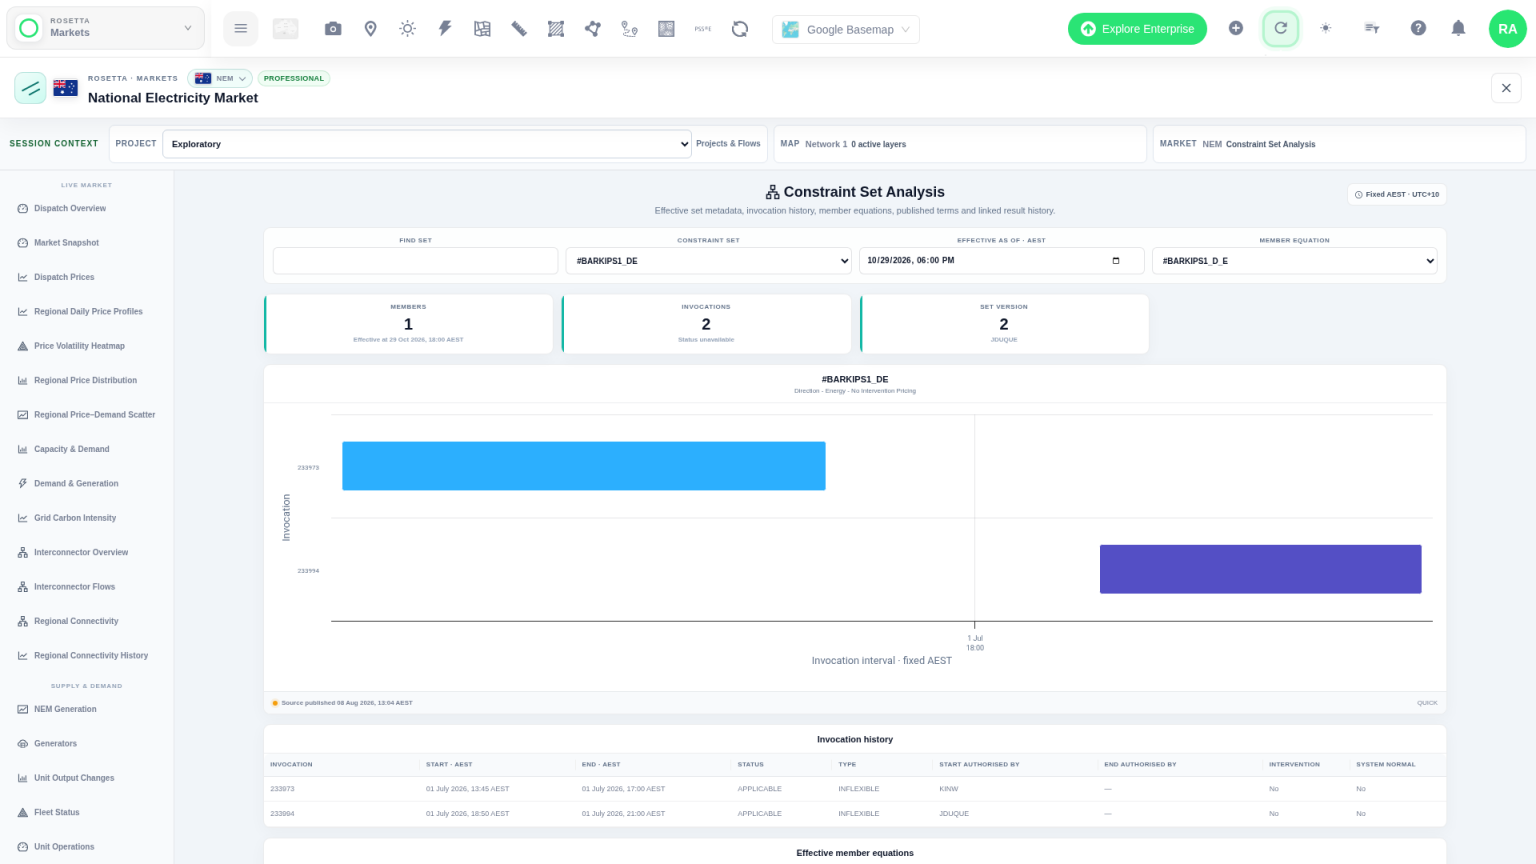
Task: Close the National Electricity Market panel
Action: (1506, 88)
